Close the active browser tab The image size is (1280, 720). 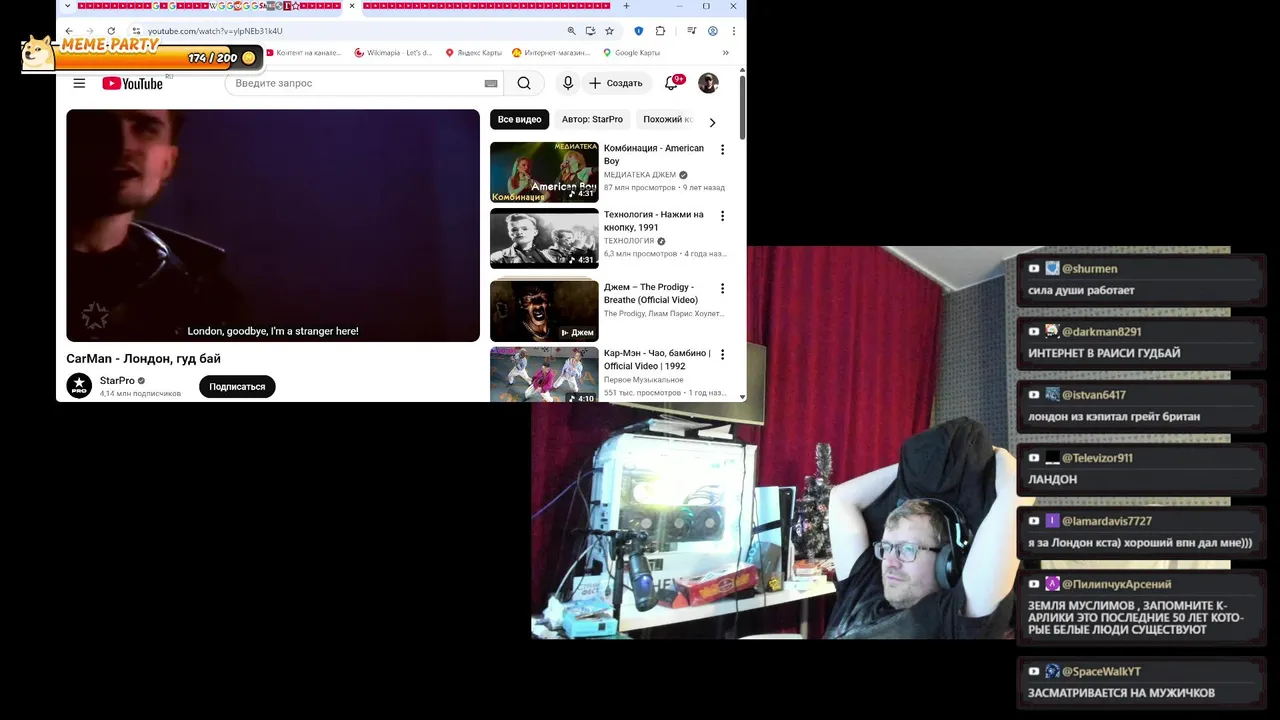(x=352, y=6)
